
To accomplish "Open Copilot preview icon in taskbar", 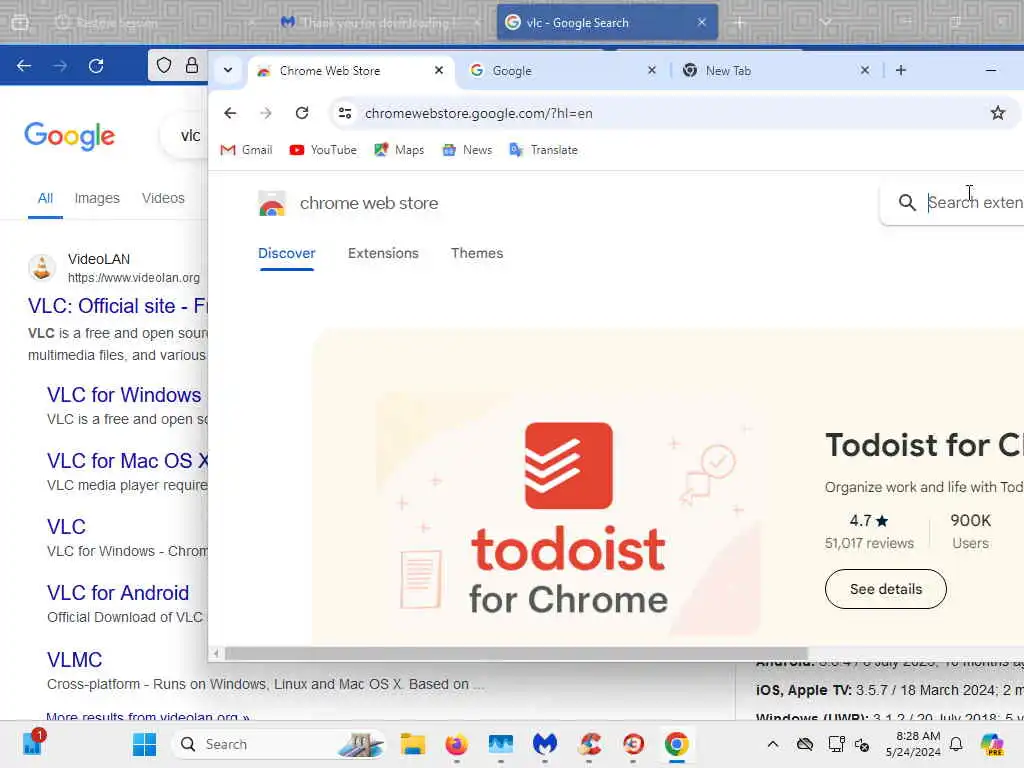I will click(x=992, y=744).
